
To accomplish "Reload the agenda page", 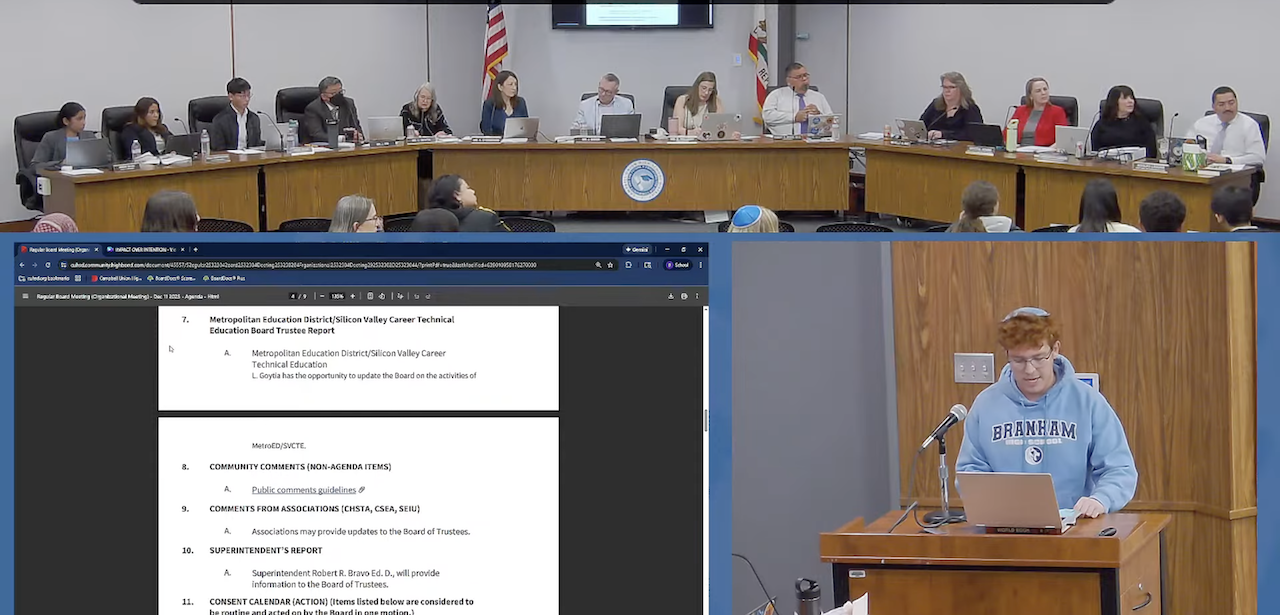I will point(48,265).
